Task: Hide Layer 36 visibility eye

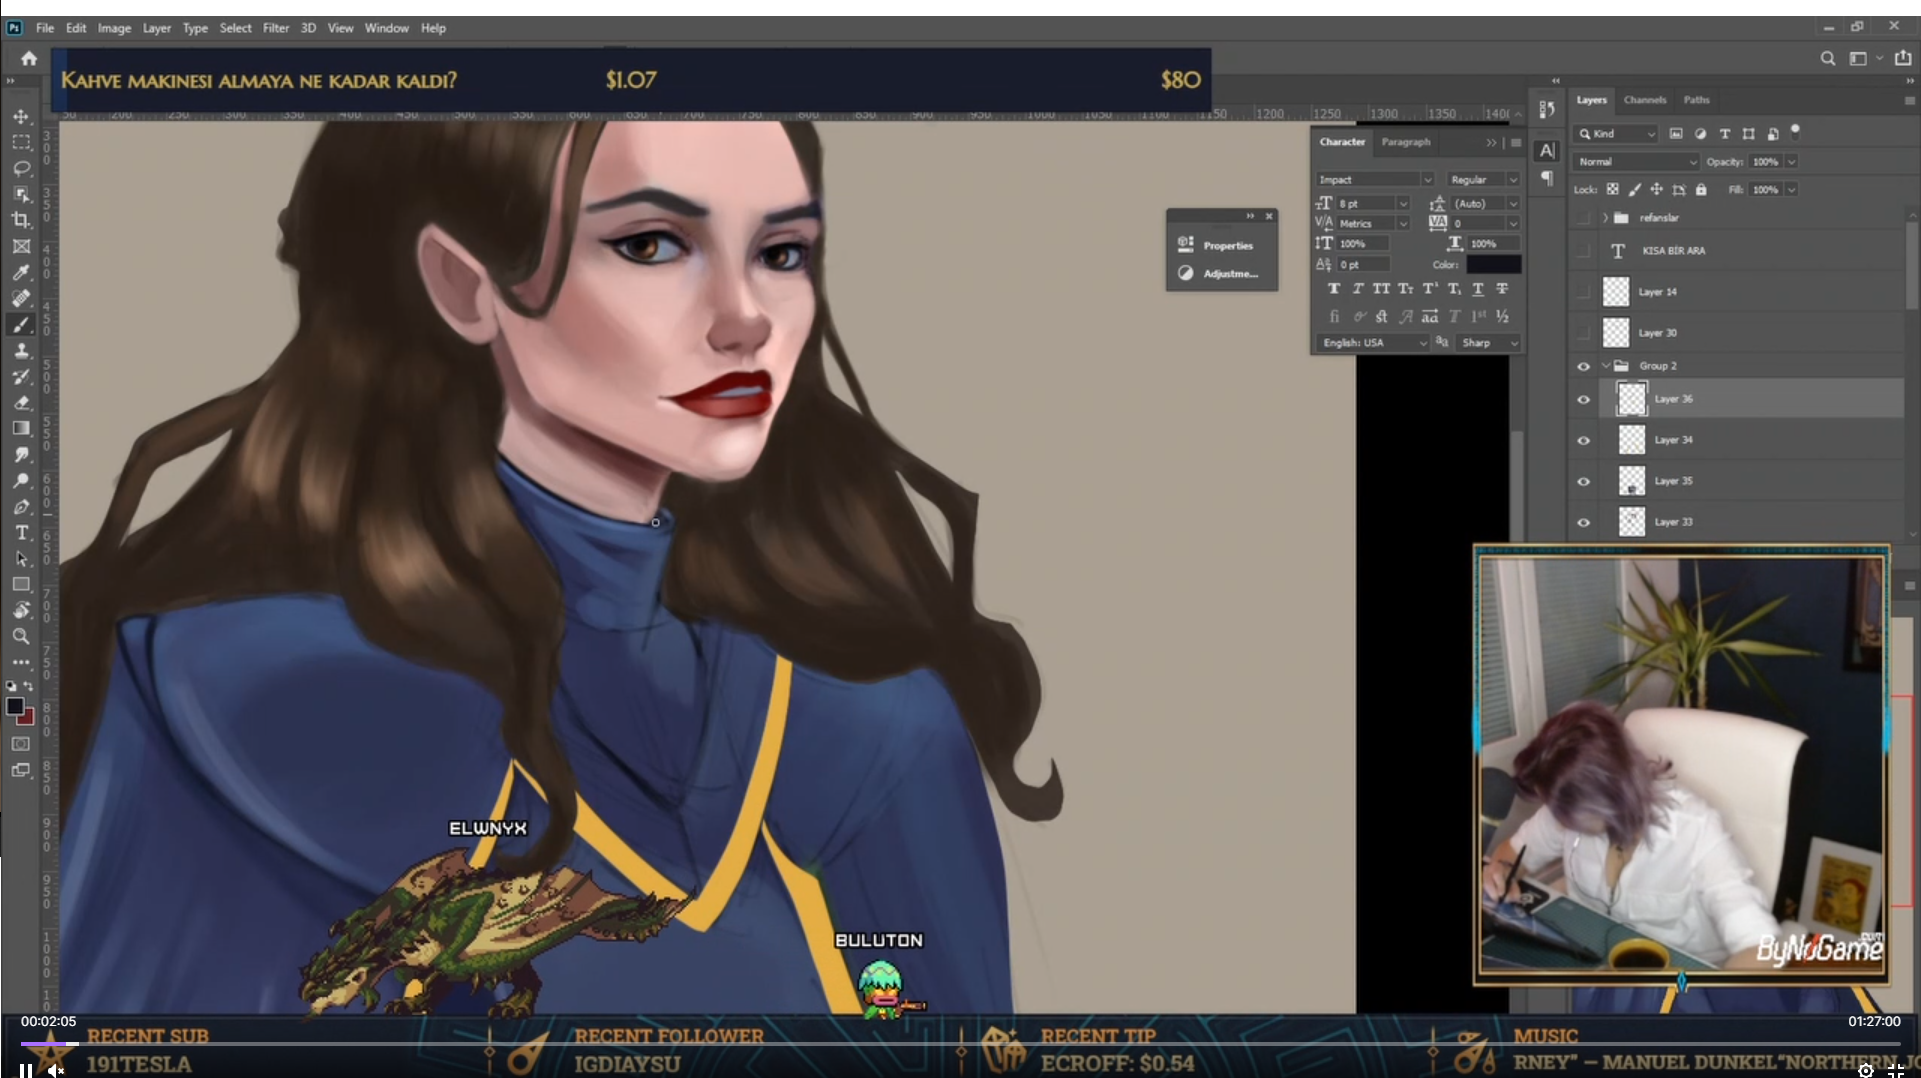Action: coord(1583,399)
